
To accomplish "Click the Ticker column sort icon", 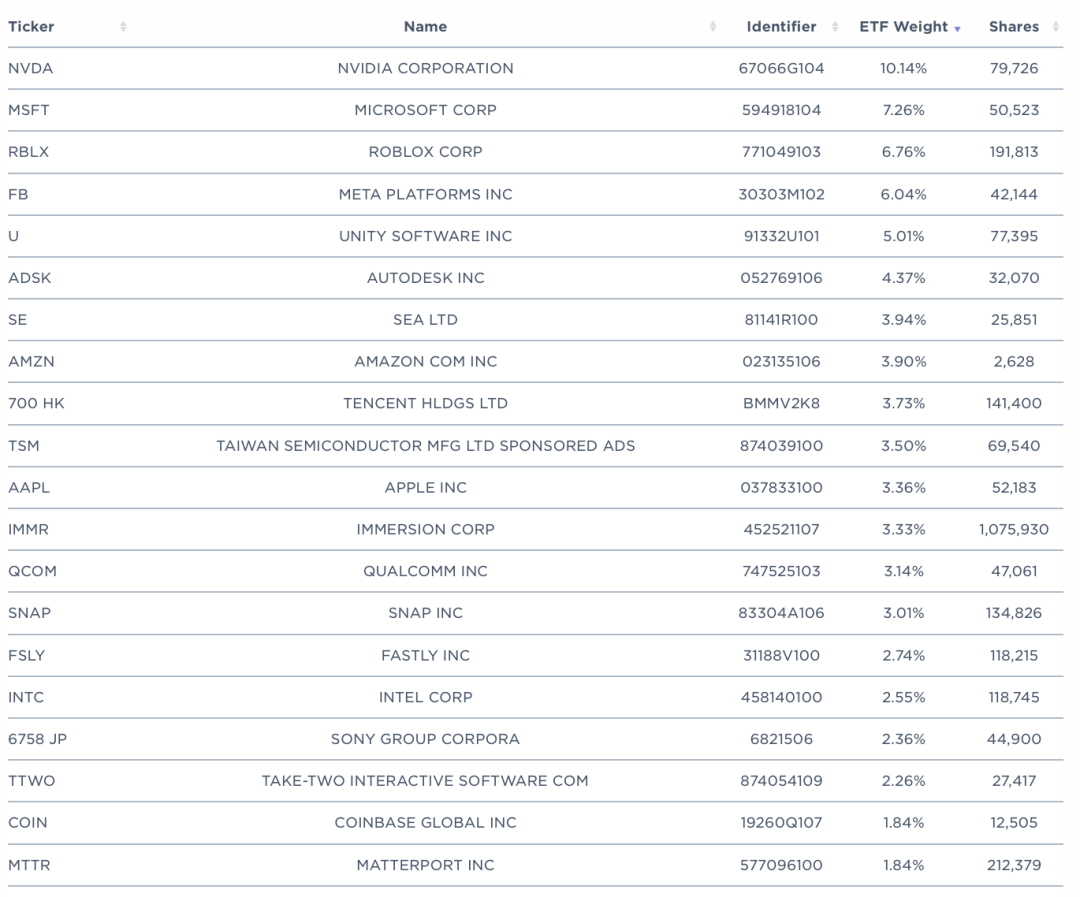I will [x=123, y=27].
